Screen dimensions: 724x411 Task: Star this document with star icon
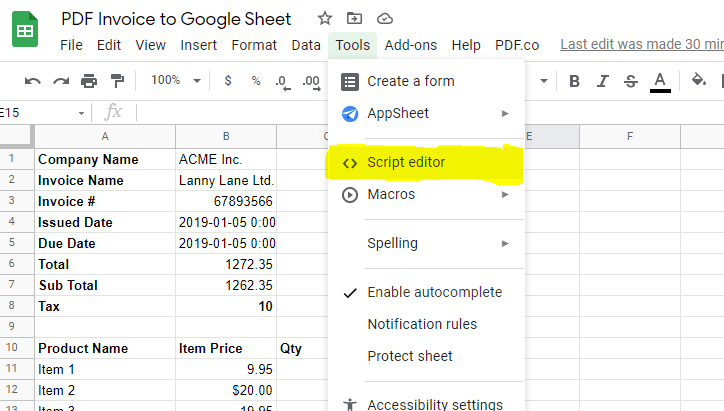324,18
